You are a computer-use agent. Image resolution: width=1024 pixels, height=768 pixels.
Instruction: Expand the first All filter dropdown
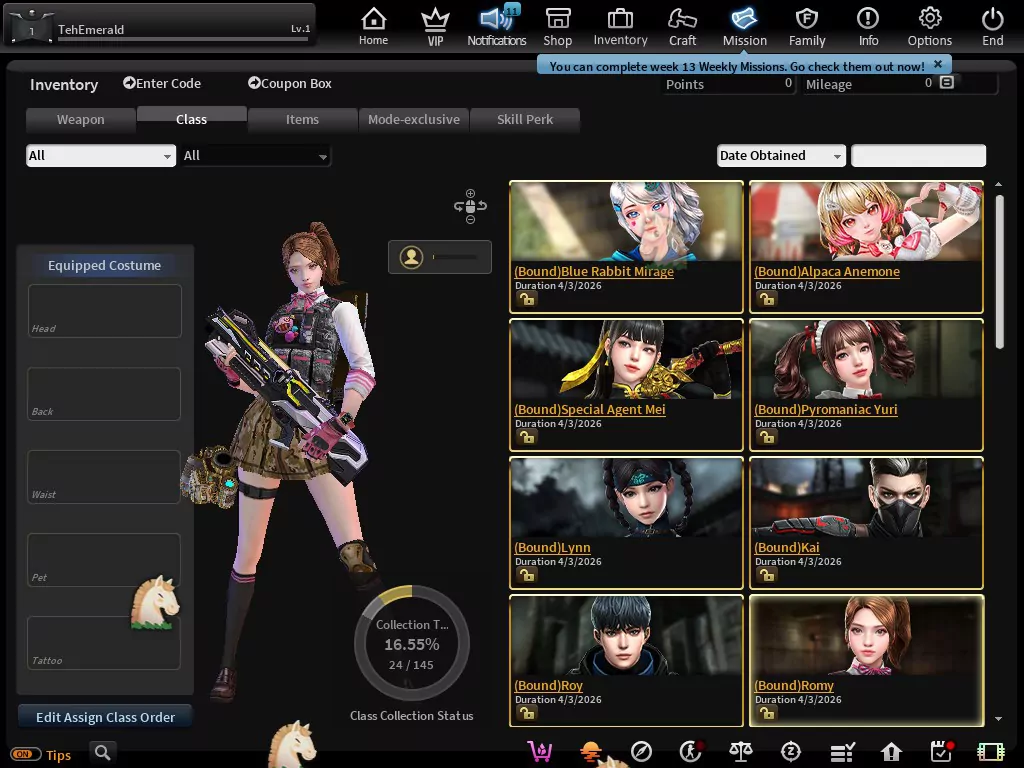100,155
